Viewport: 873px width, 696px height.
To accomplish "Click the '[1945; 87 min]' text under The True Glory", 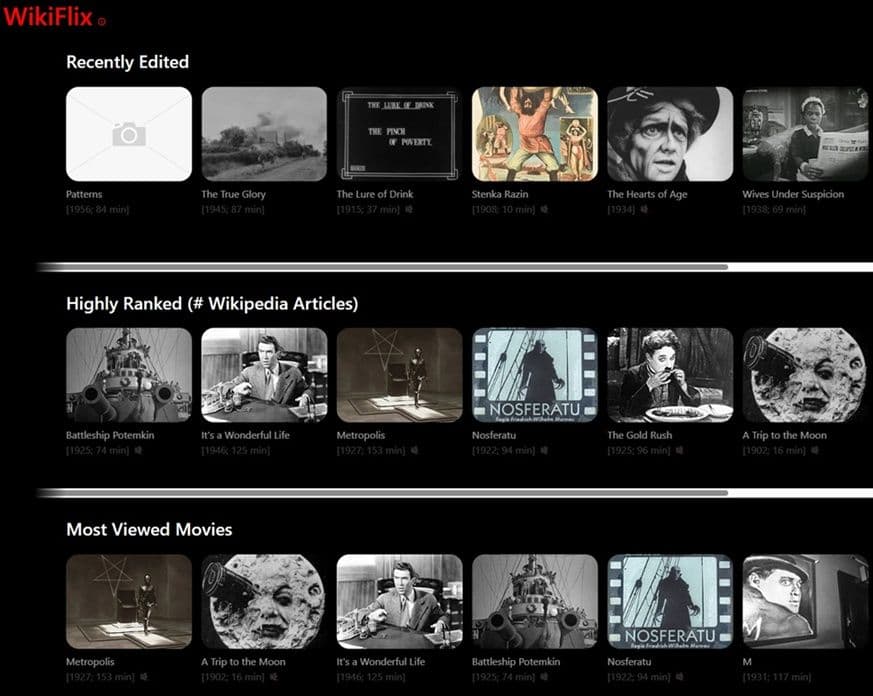I will (233, 209).
